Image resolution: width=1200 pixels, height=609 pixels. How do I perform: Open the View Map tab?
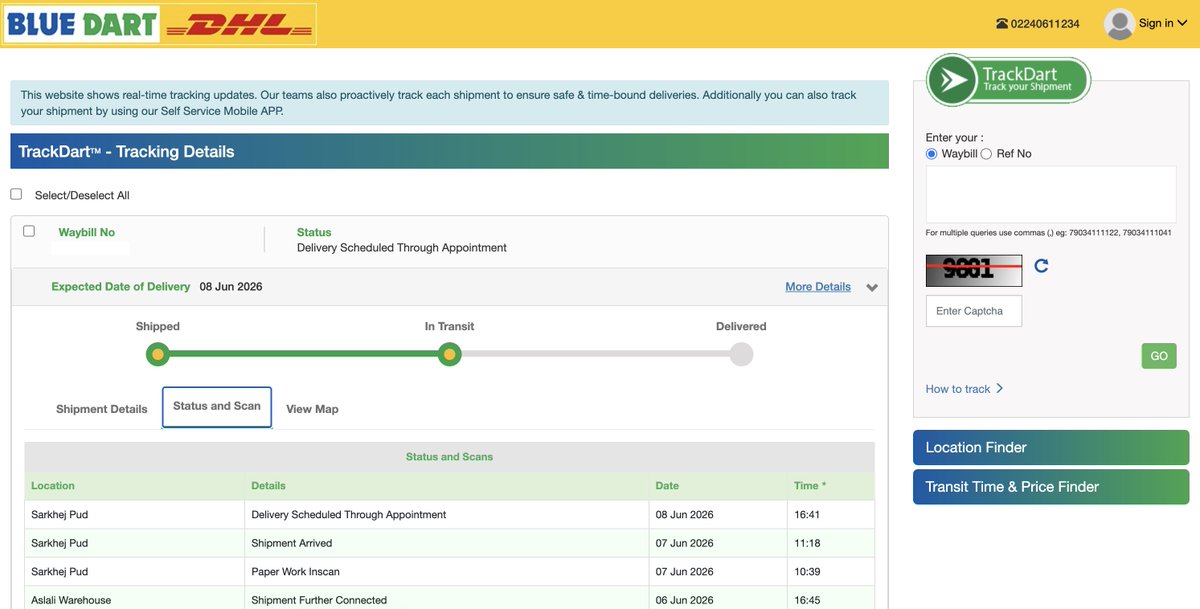[x=312, y=409]
